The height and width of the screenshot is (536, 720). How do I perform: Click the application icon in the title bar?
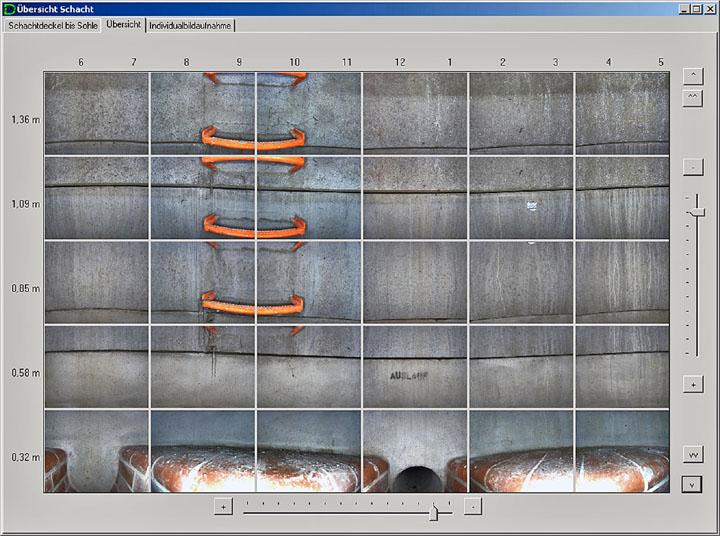(10, 8)
